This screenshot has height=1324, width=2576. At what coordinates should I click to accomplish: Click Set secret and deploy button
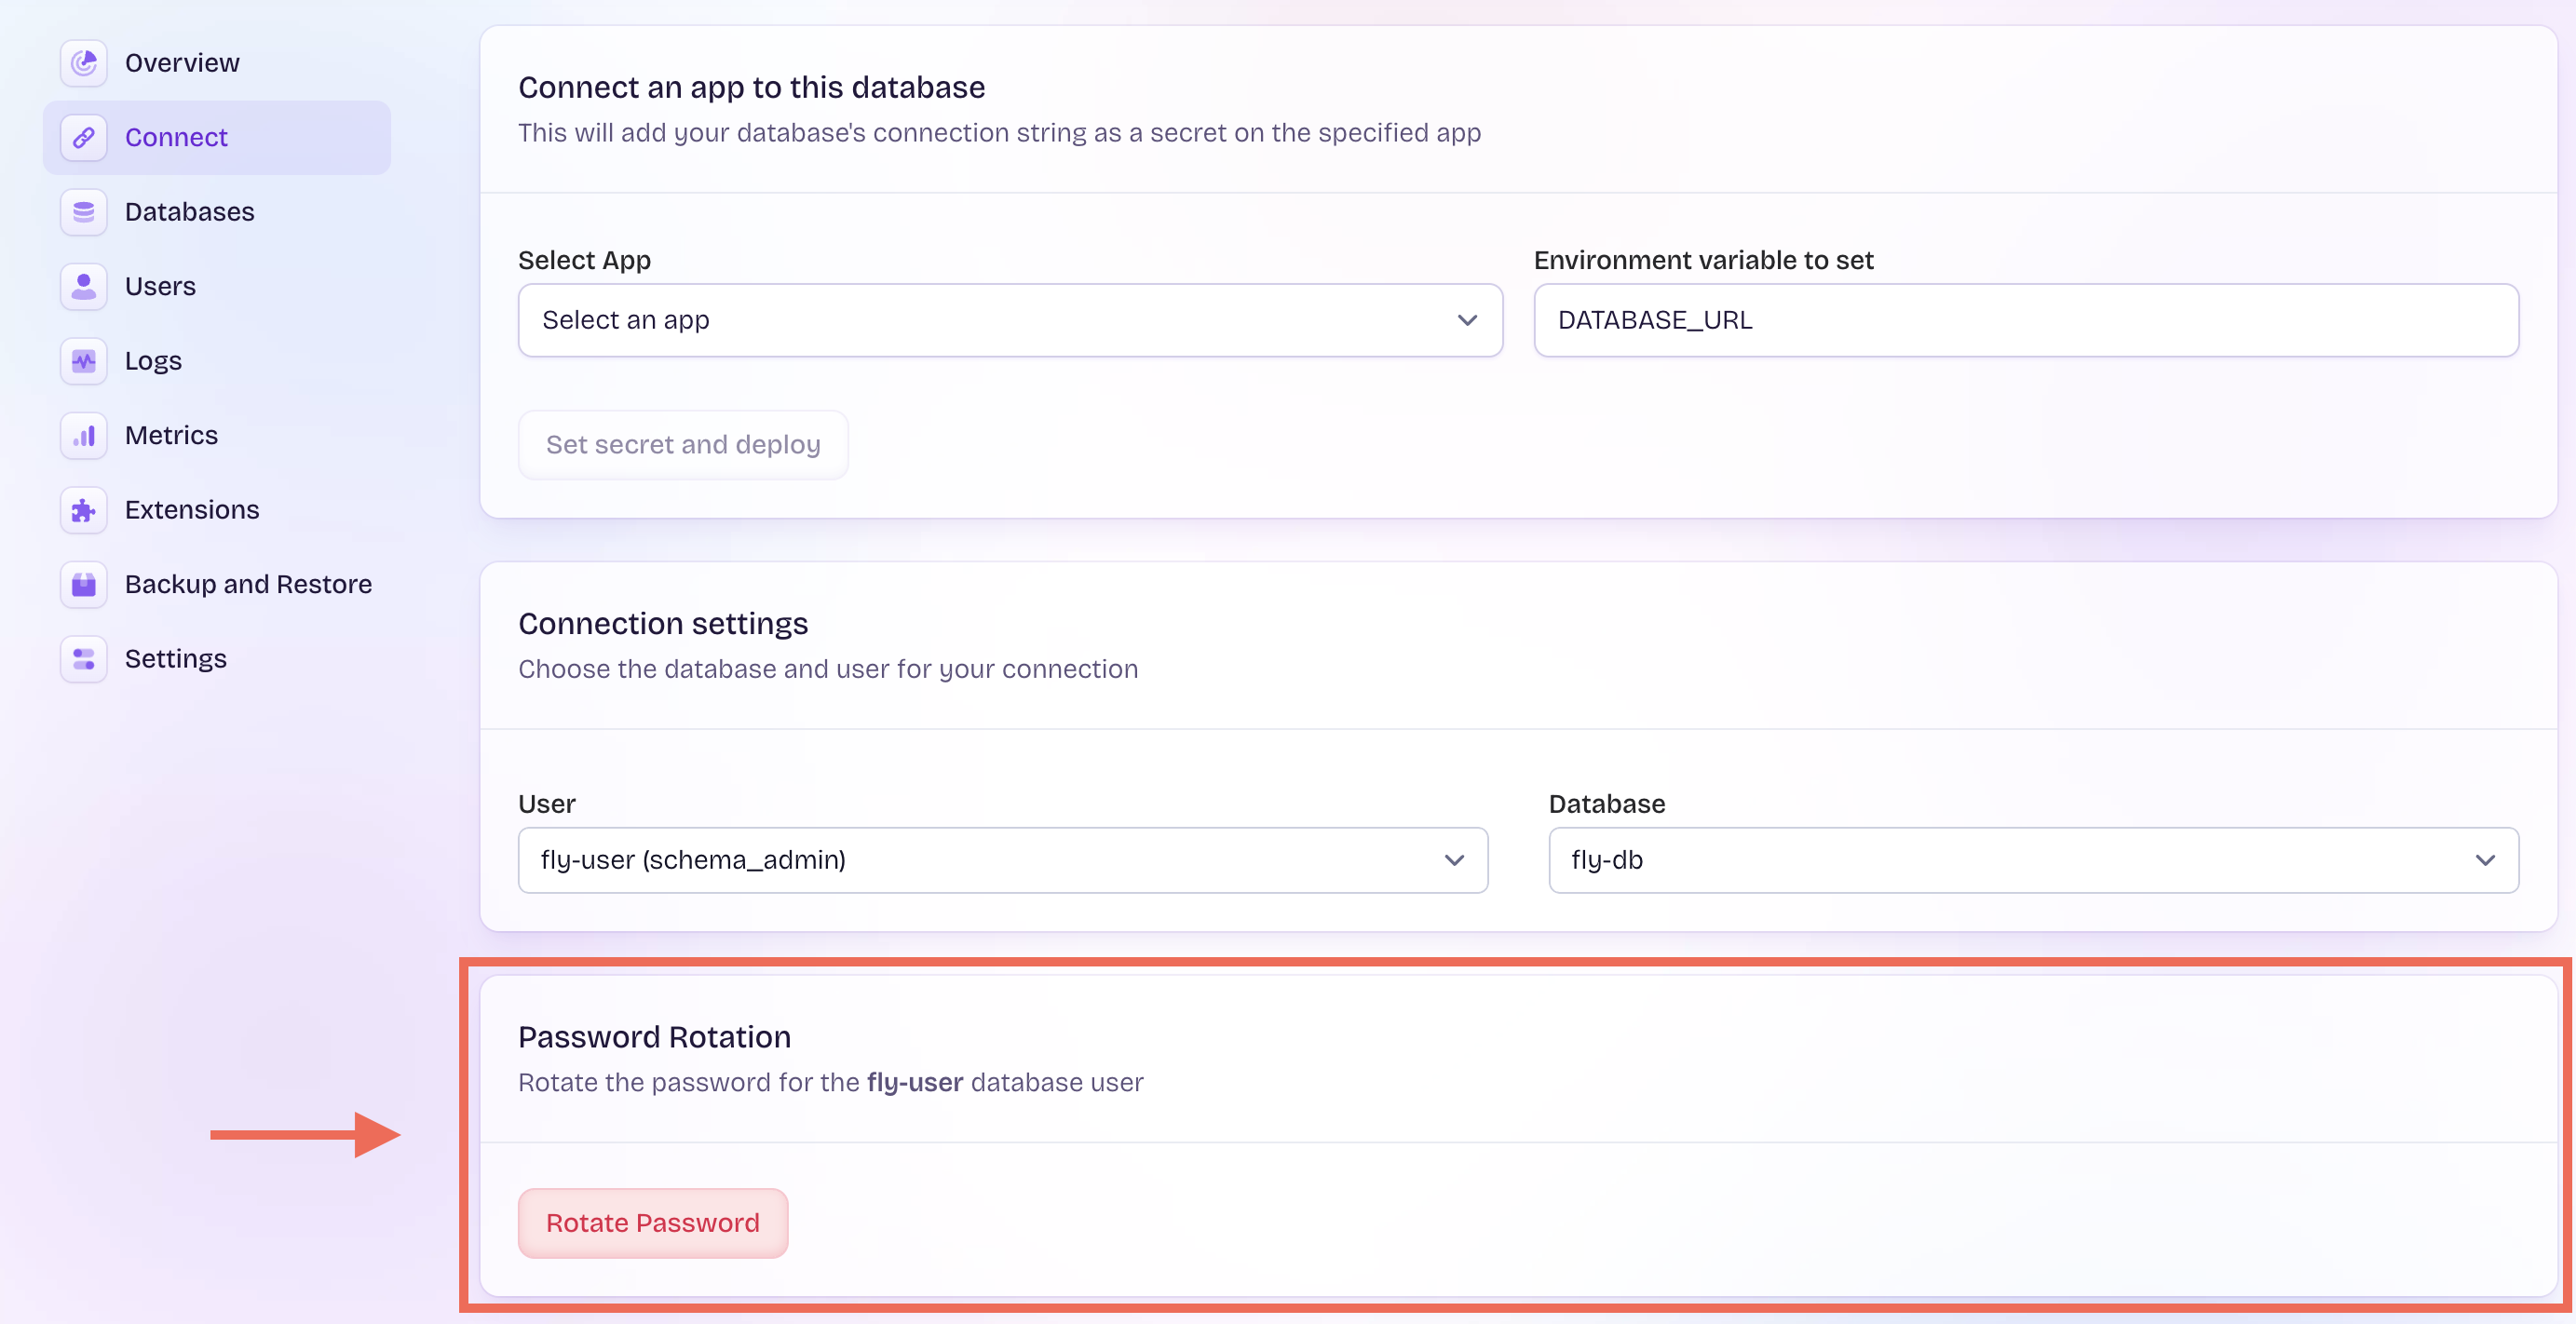click(x=683, y=444)
